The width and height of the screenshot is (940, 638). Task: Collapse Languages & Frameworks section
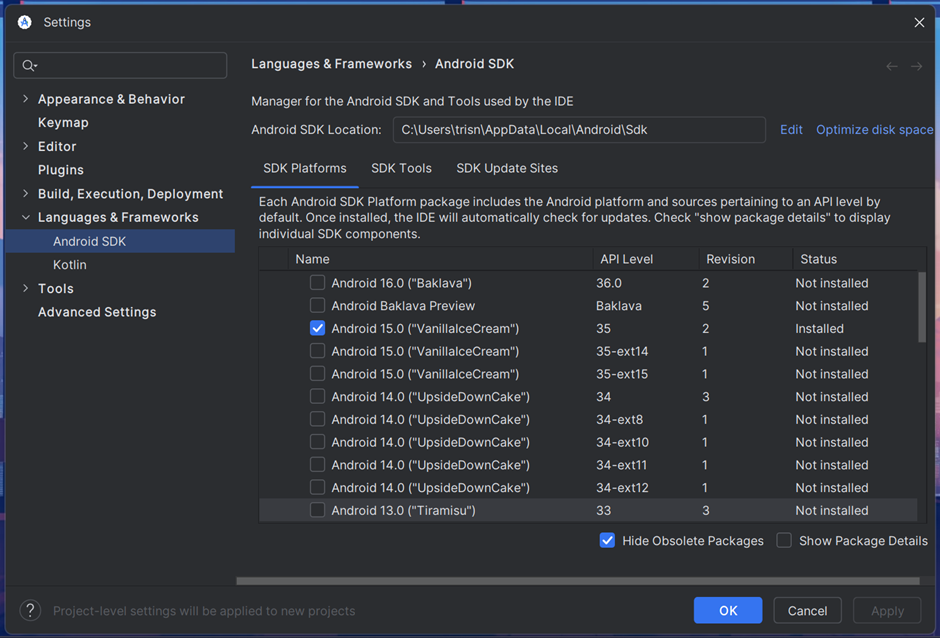coord(25,217)
